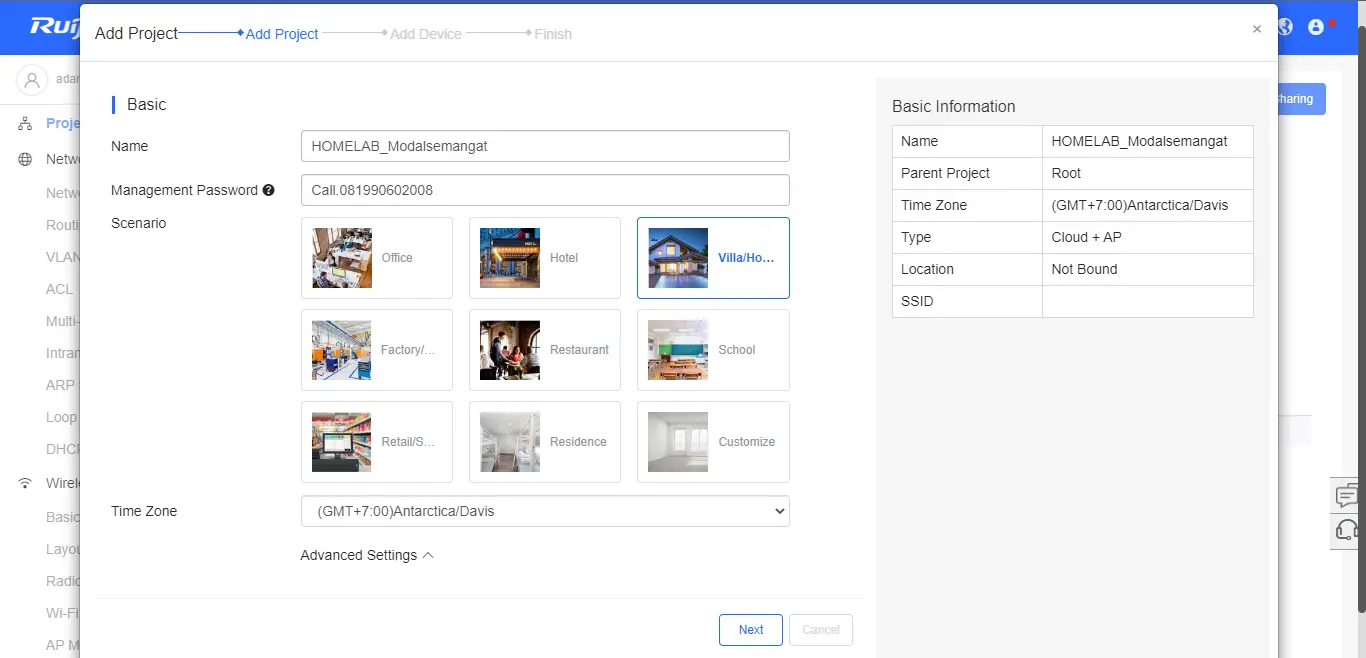Image resolution: width=1366 pixels, height=658 pixels.
Task: Open the user account icon in header
Action: pyautogui.click(x=1316, y=27)
